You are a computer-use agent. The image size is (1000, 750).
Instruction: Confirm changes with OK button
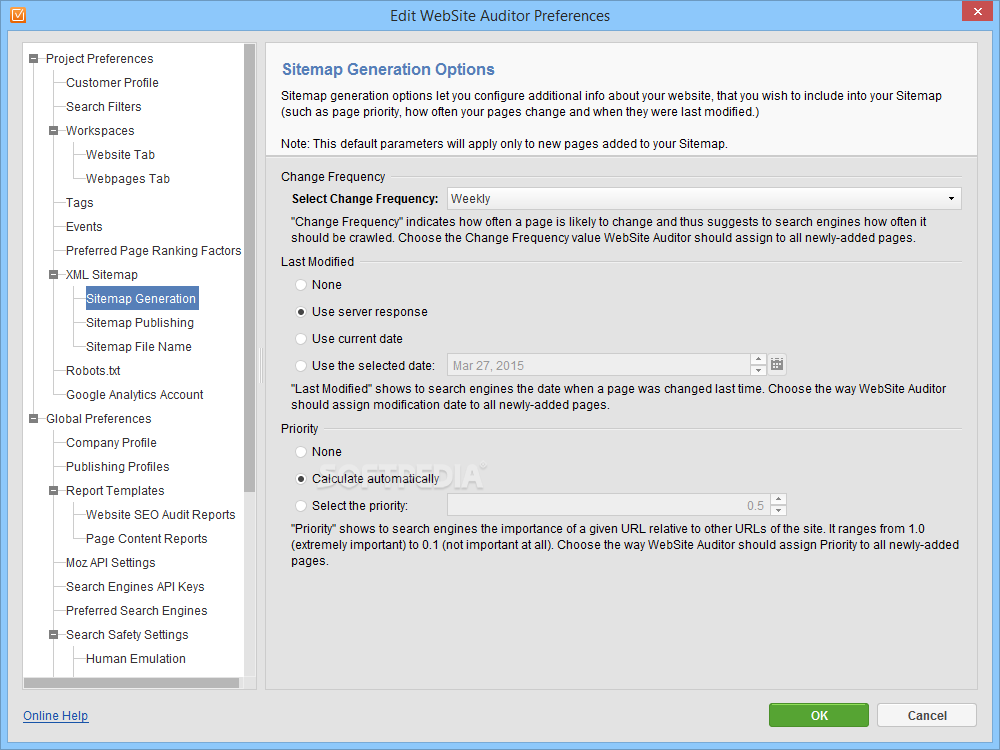tap(819, 715)
